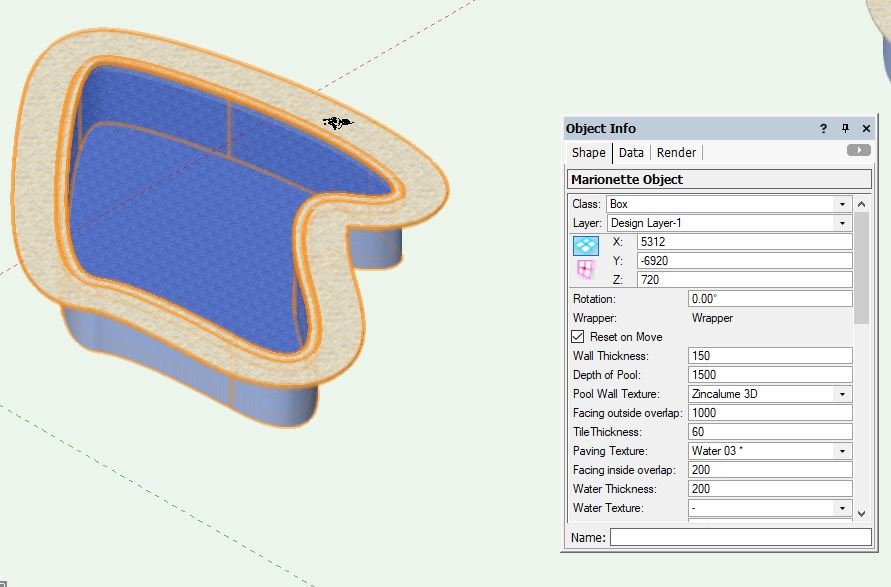Click the Object Info help question mark
The height and width of the screenshot is (587, 891).
click(x=824, y=129)
